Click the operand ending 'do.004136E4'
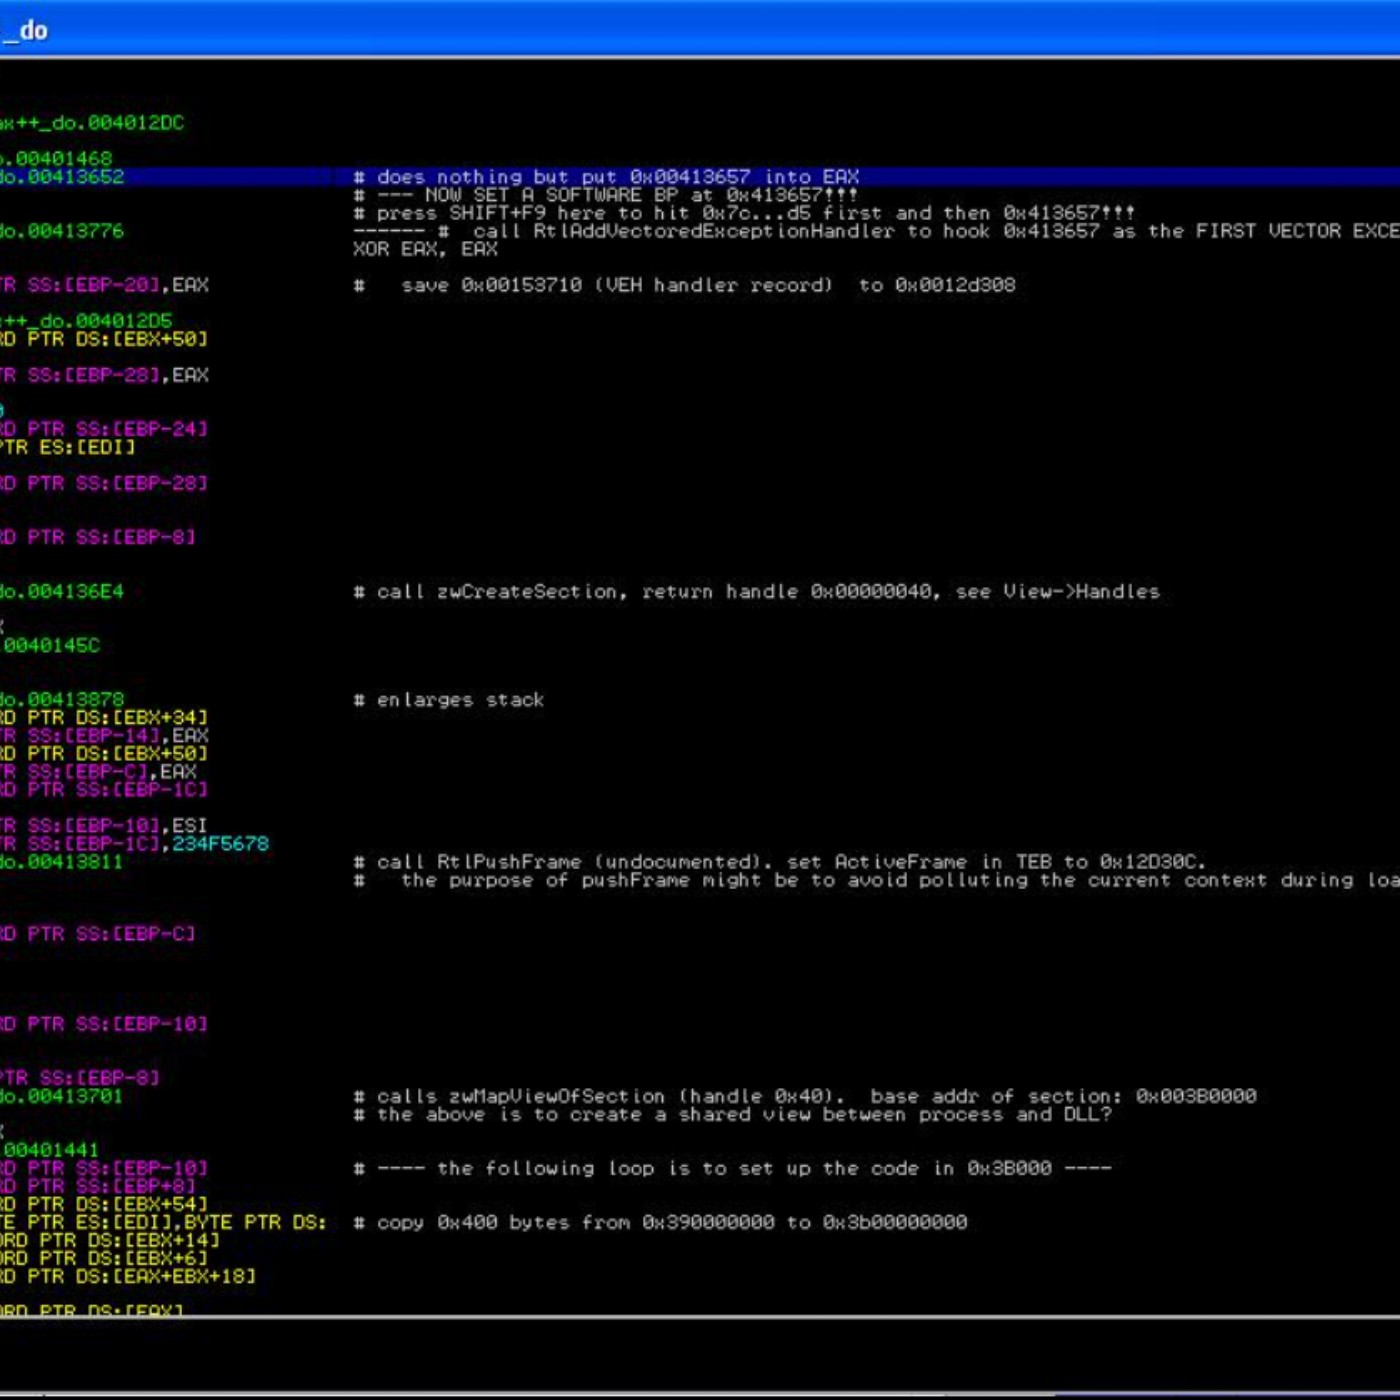The height and width of the screenshot is (1400, 1400). coord(62,591)
